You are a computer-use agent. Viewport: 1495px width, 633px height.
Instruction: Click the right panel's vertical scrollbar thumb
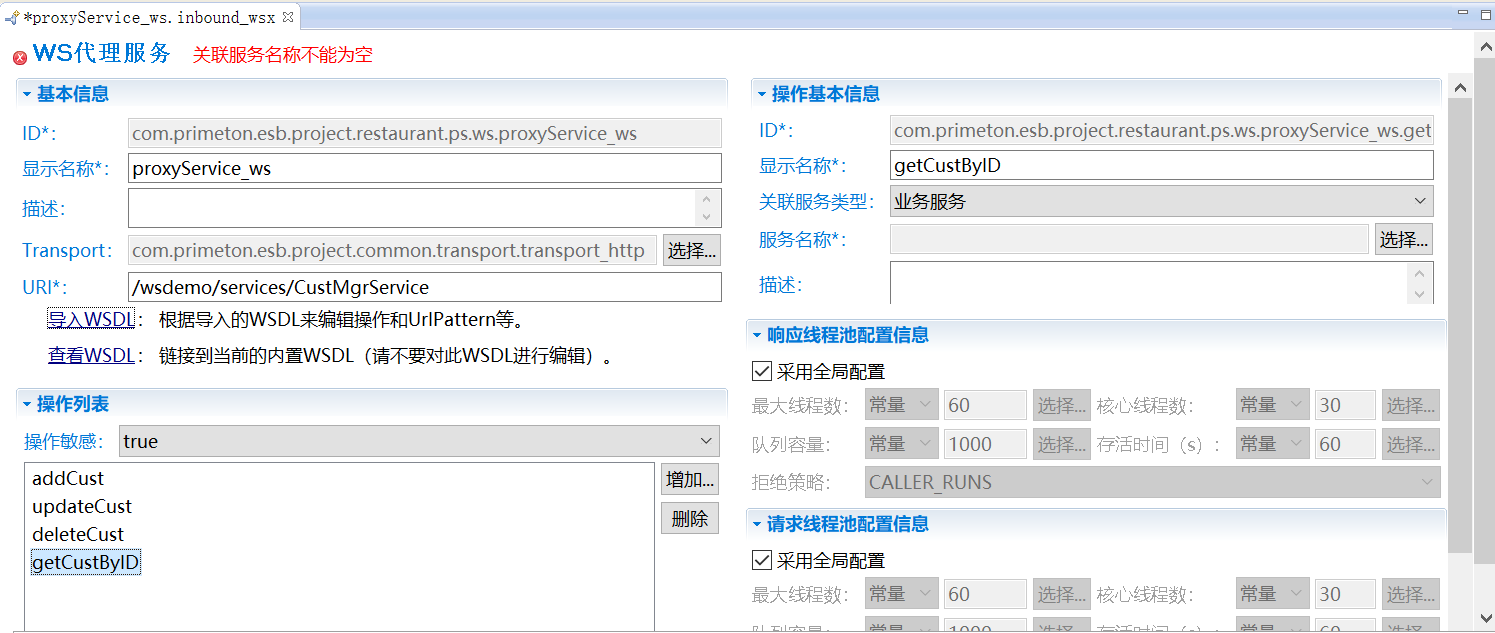[x=1459, y=320]
